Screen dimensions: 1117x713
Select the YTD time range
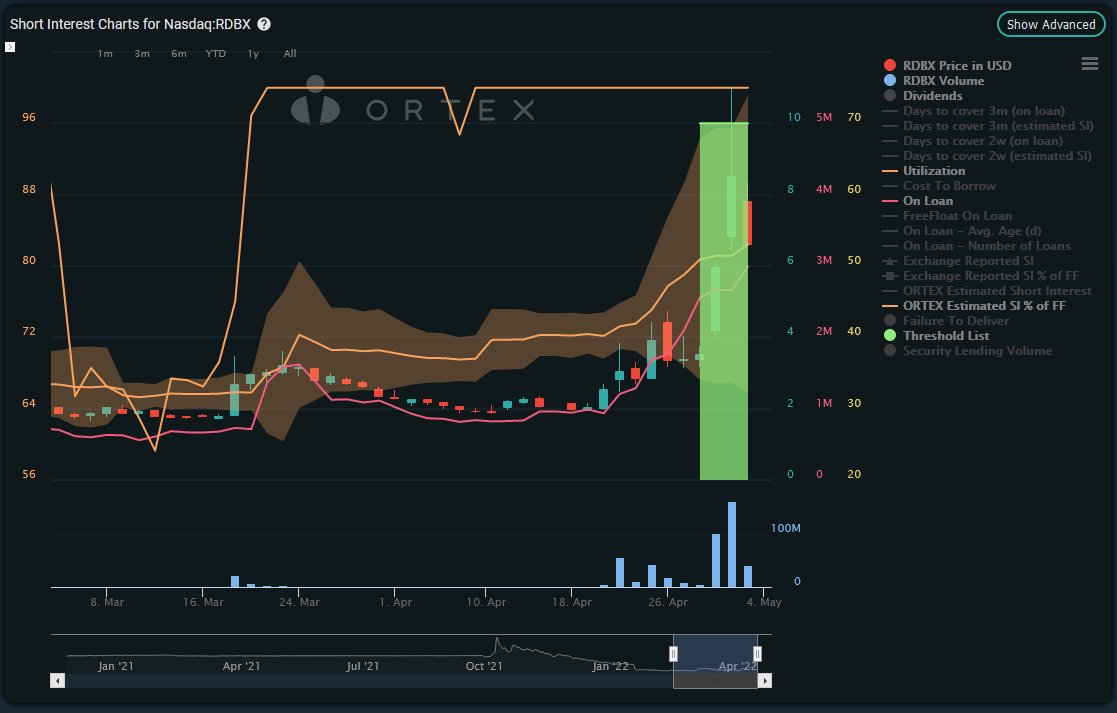click(x=216, y=53)
